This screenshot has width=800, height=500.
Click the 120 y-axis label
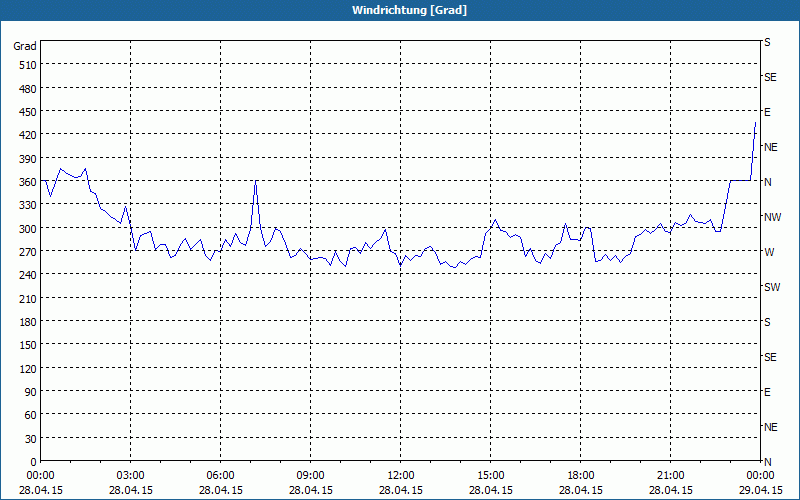(28, 368)
